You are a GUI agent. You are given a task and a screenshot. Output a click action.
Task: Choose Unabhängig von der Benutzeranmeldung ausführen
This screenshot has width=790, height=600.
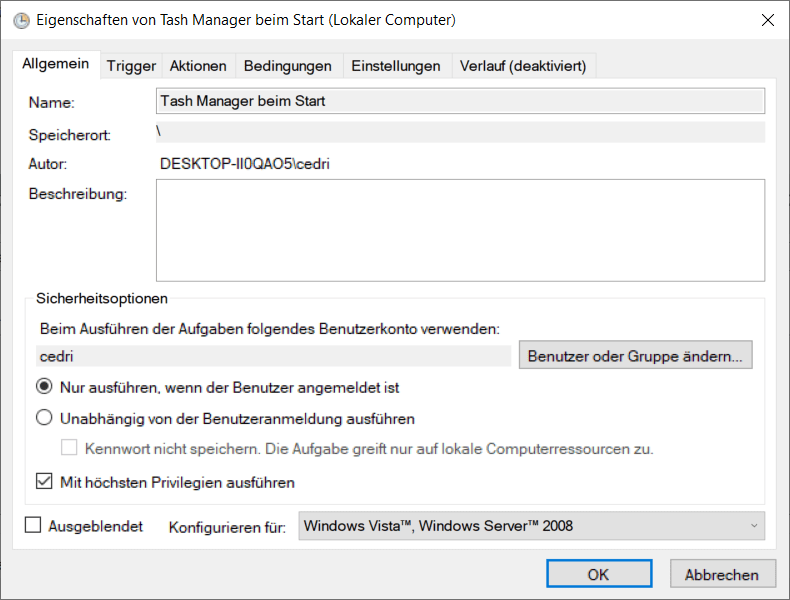(x=44, y=418)
